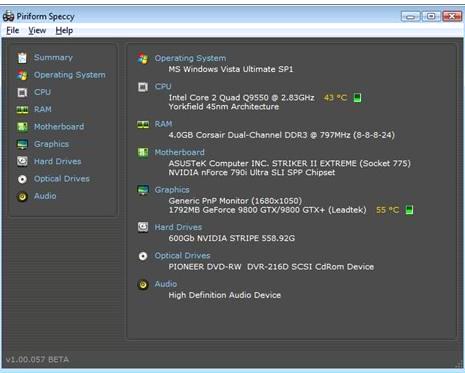Click the green CPU temperature indicator icon

(x=357, y=98)
